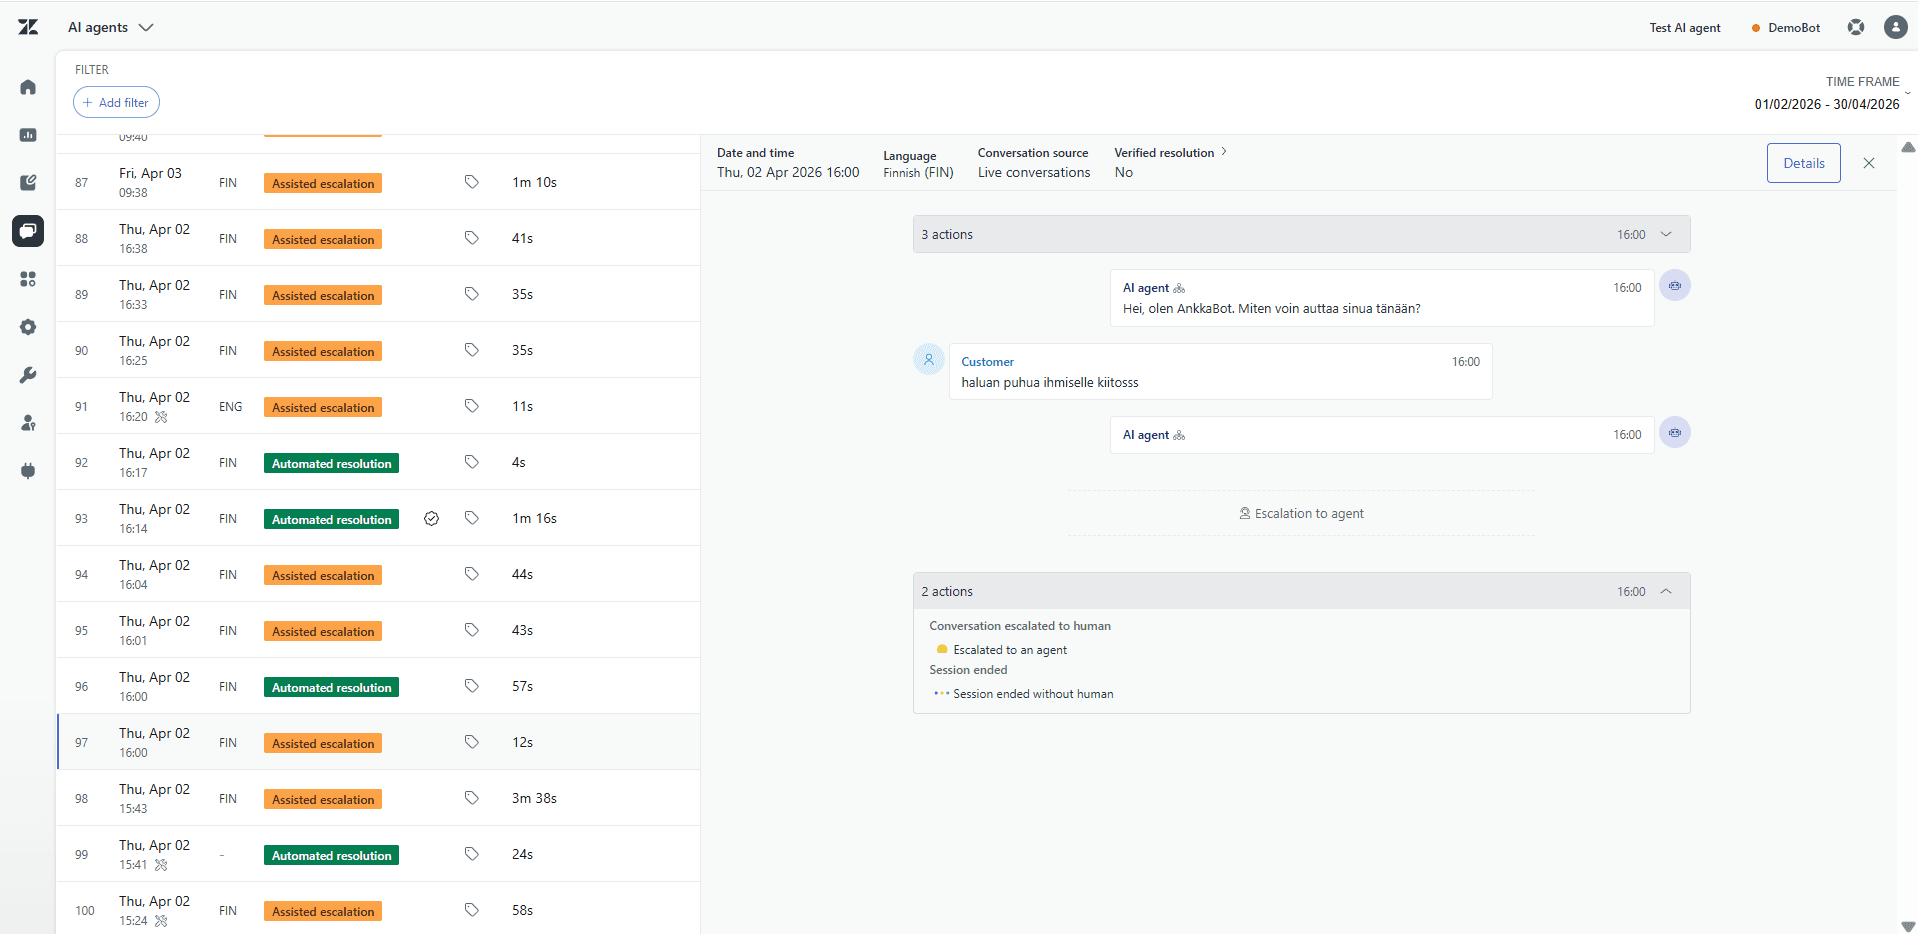The image size is (1918, 934).
Task: Select the Automated resolution badge in row 92
Action: click(x=331, y=463)
